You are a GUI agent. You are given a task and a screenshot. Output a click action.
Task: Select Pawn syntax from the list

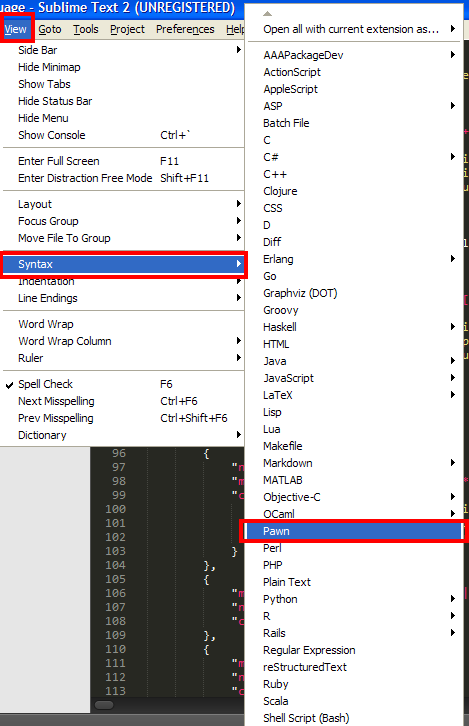pyautogui.click(x=354, y=531)
